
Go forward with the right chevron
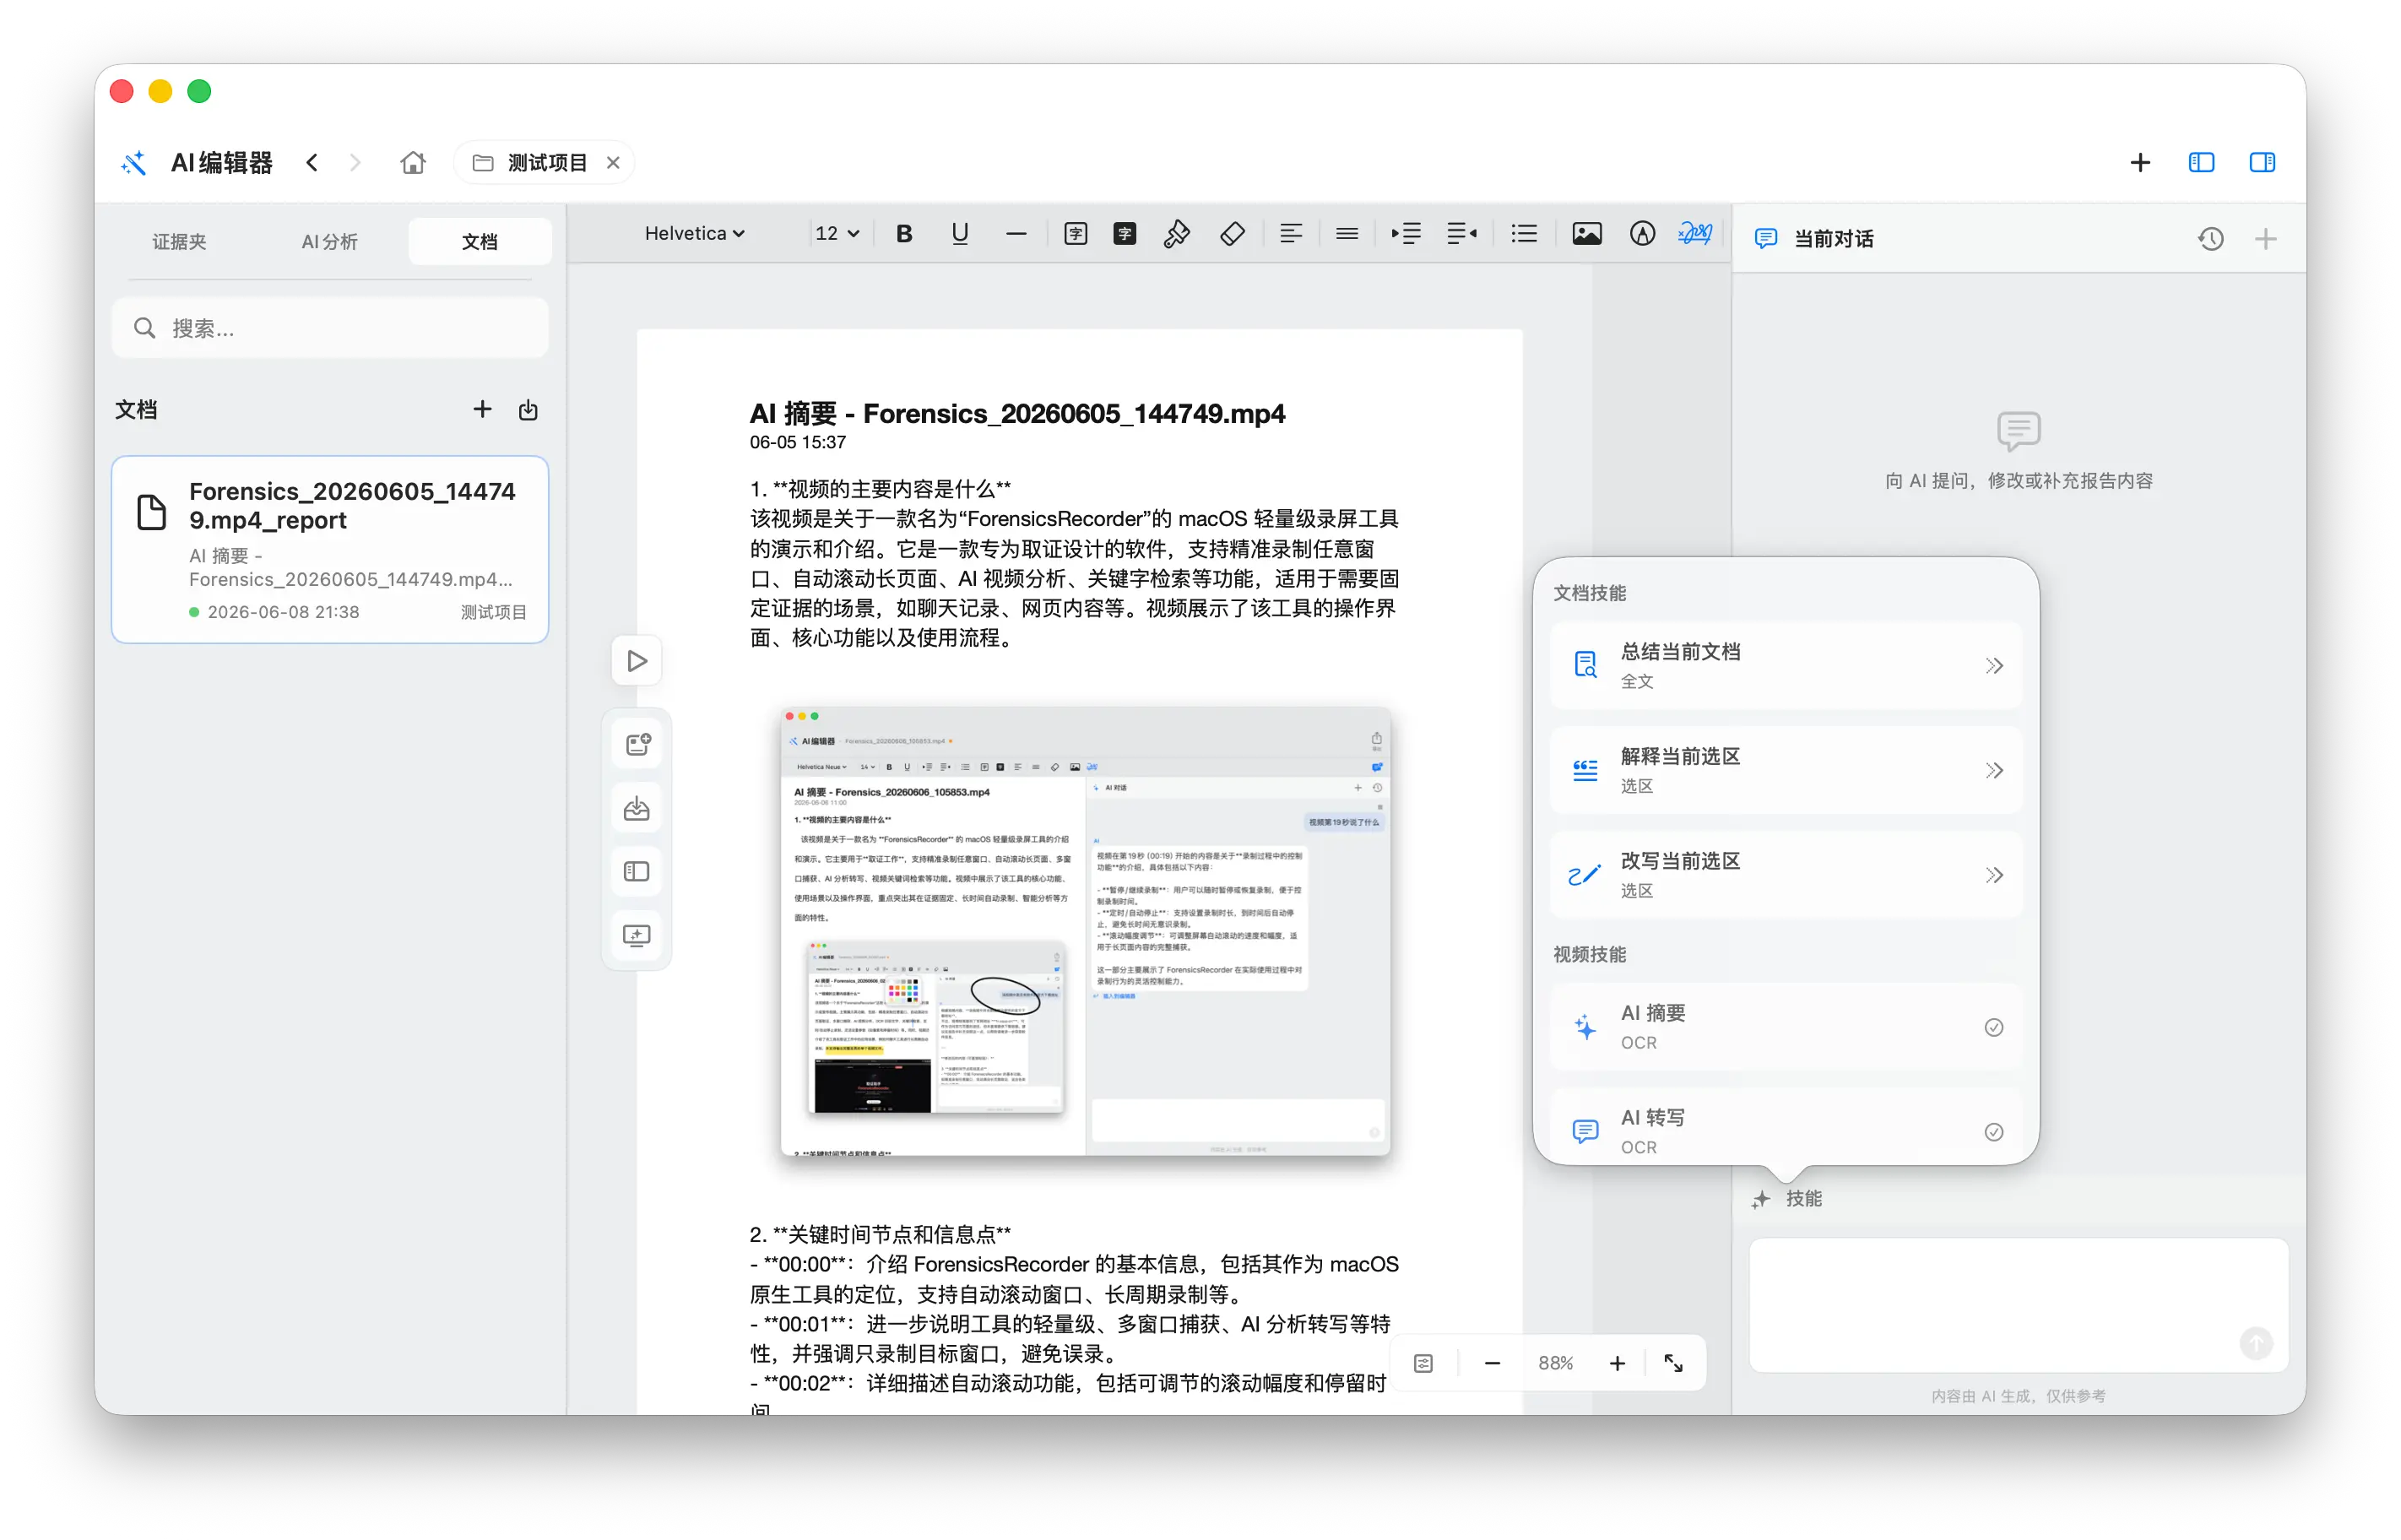click(355, 162)
